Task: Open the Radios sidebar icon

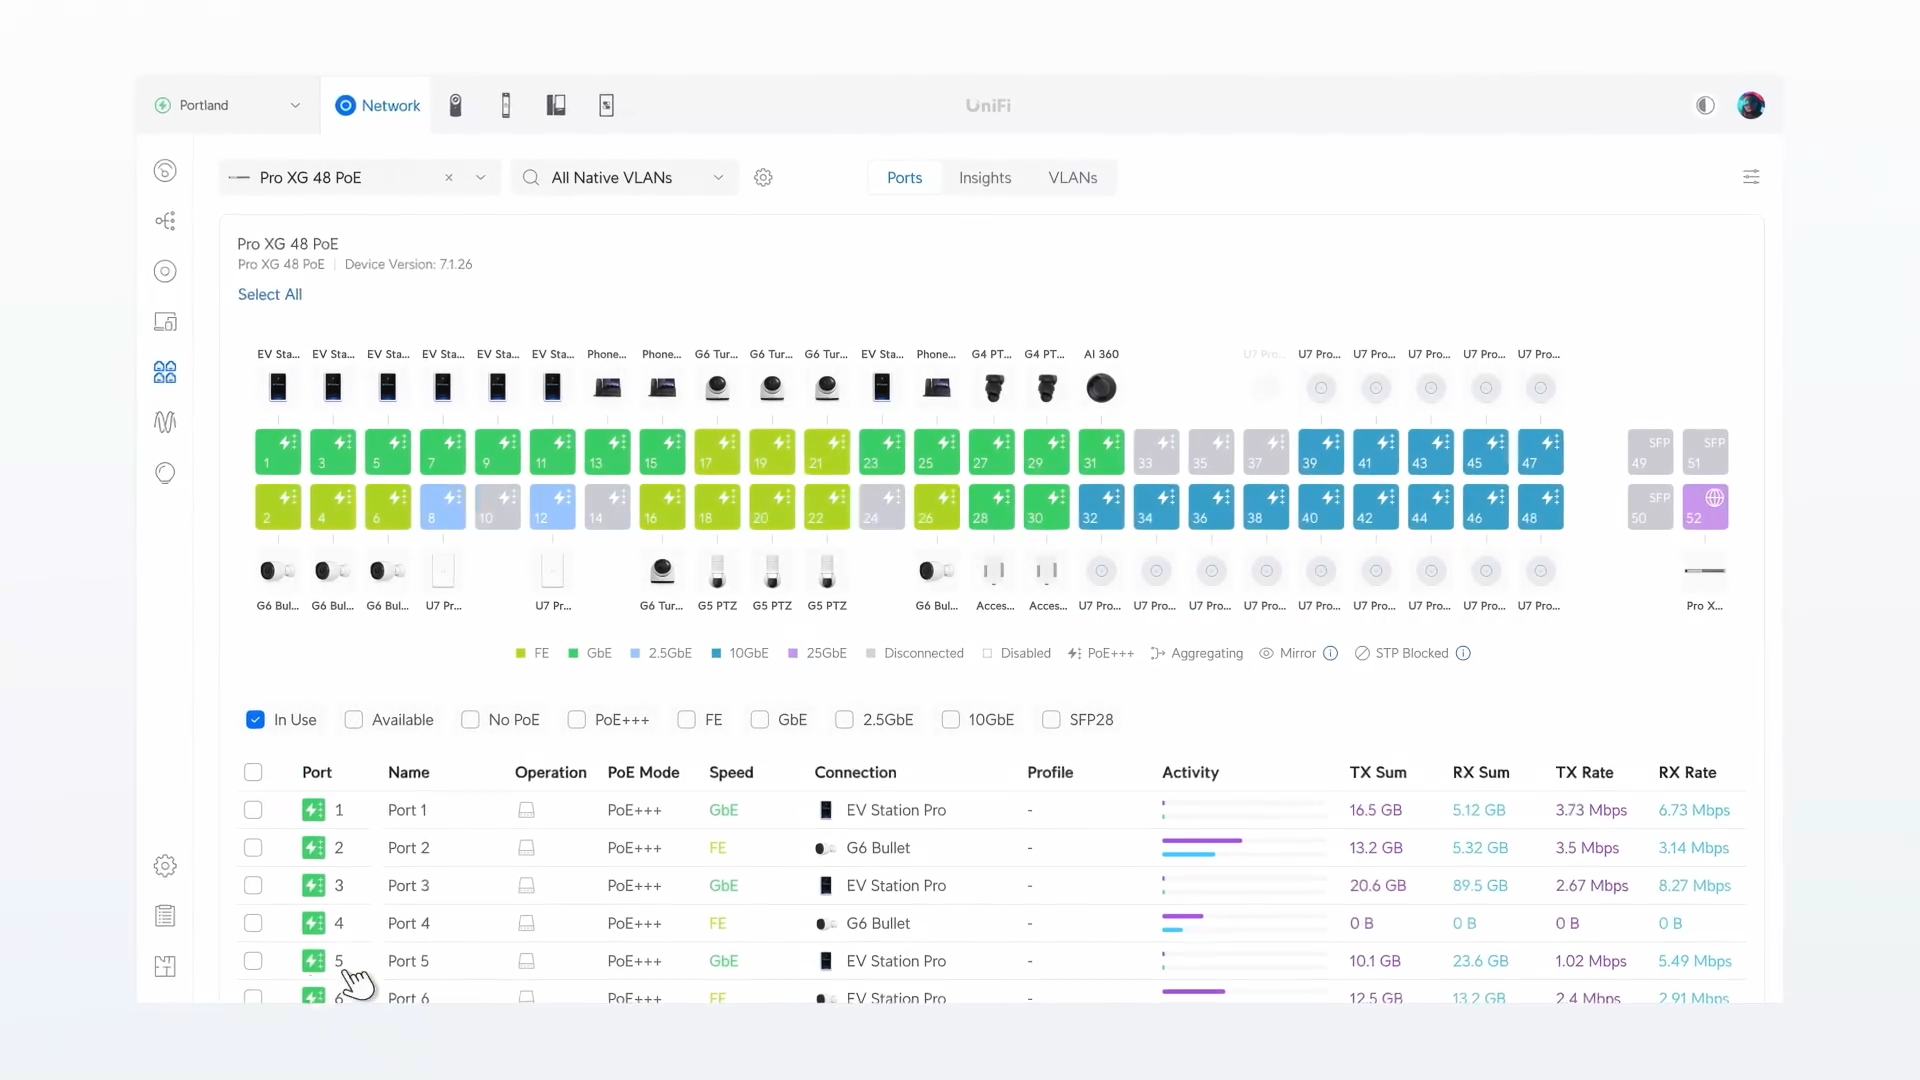Action: (x=165, y=422)
